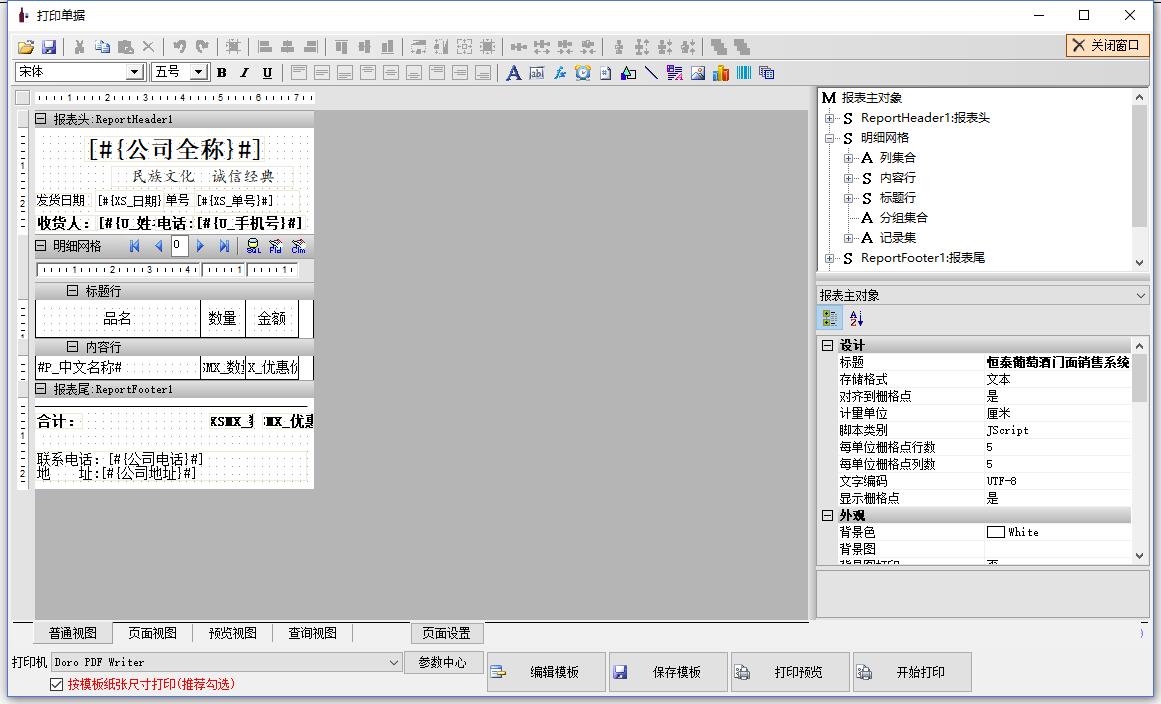Open the 页面设置 tab
This screenshot has height=704, width=1161.
pos(446,633)
